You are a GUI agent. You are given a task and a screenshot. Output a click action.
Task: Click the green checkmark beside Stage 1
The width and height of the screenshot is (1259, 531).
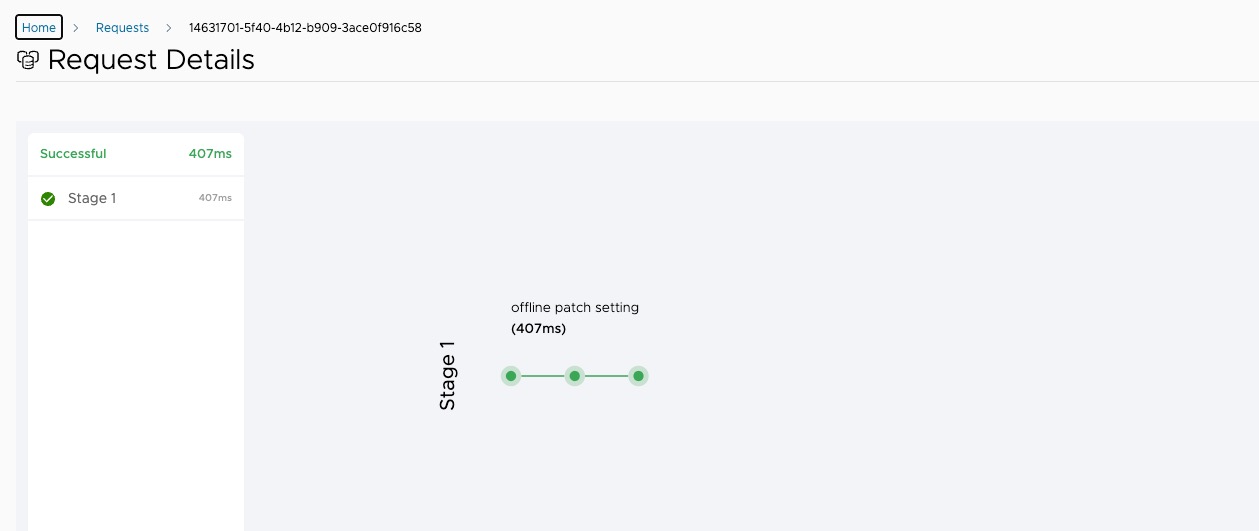click(x=48, y=199)
